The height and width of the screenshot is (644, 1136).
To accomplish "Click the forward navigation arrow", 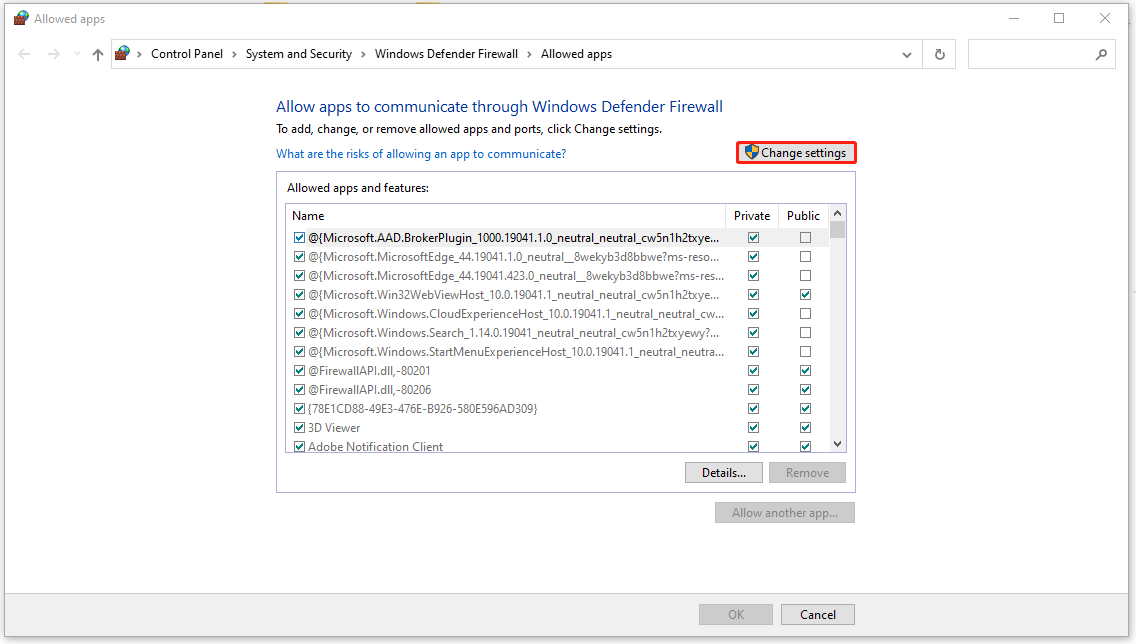I will coord(52,54).
